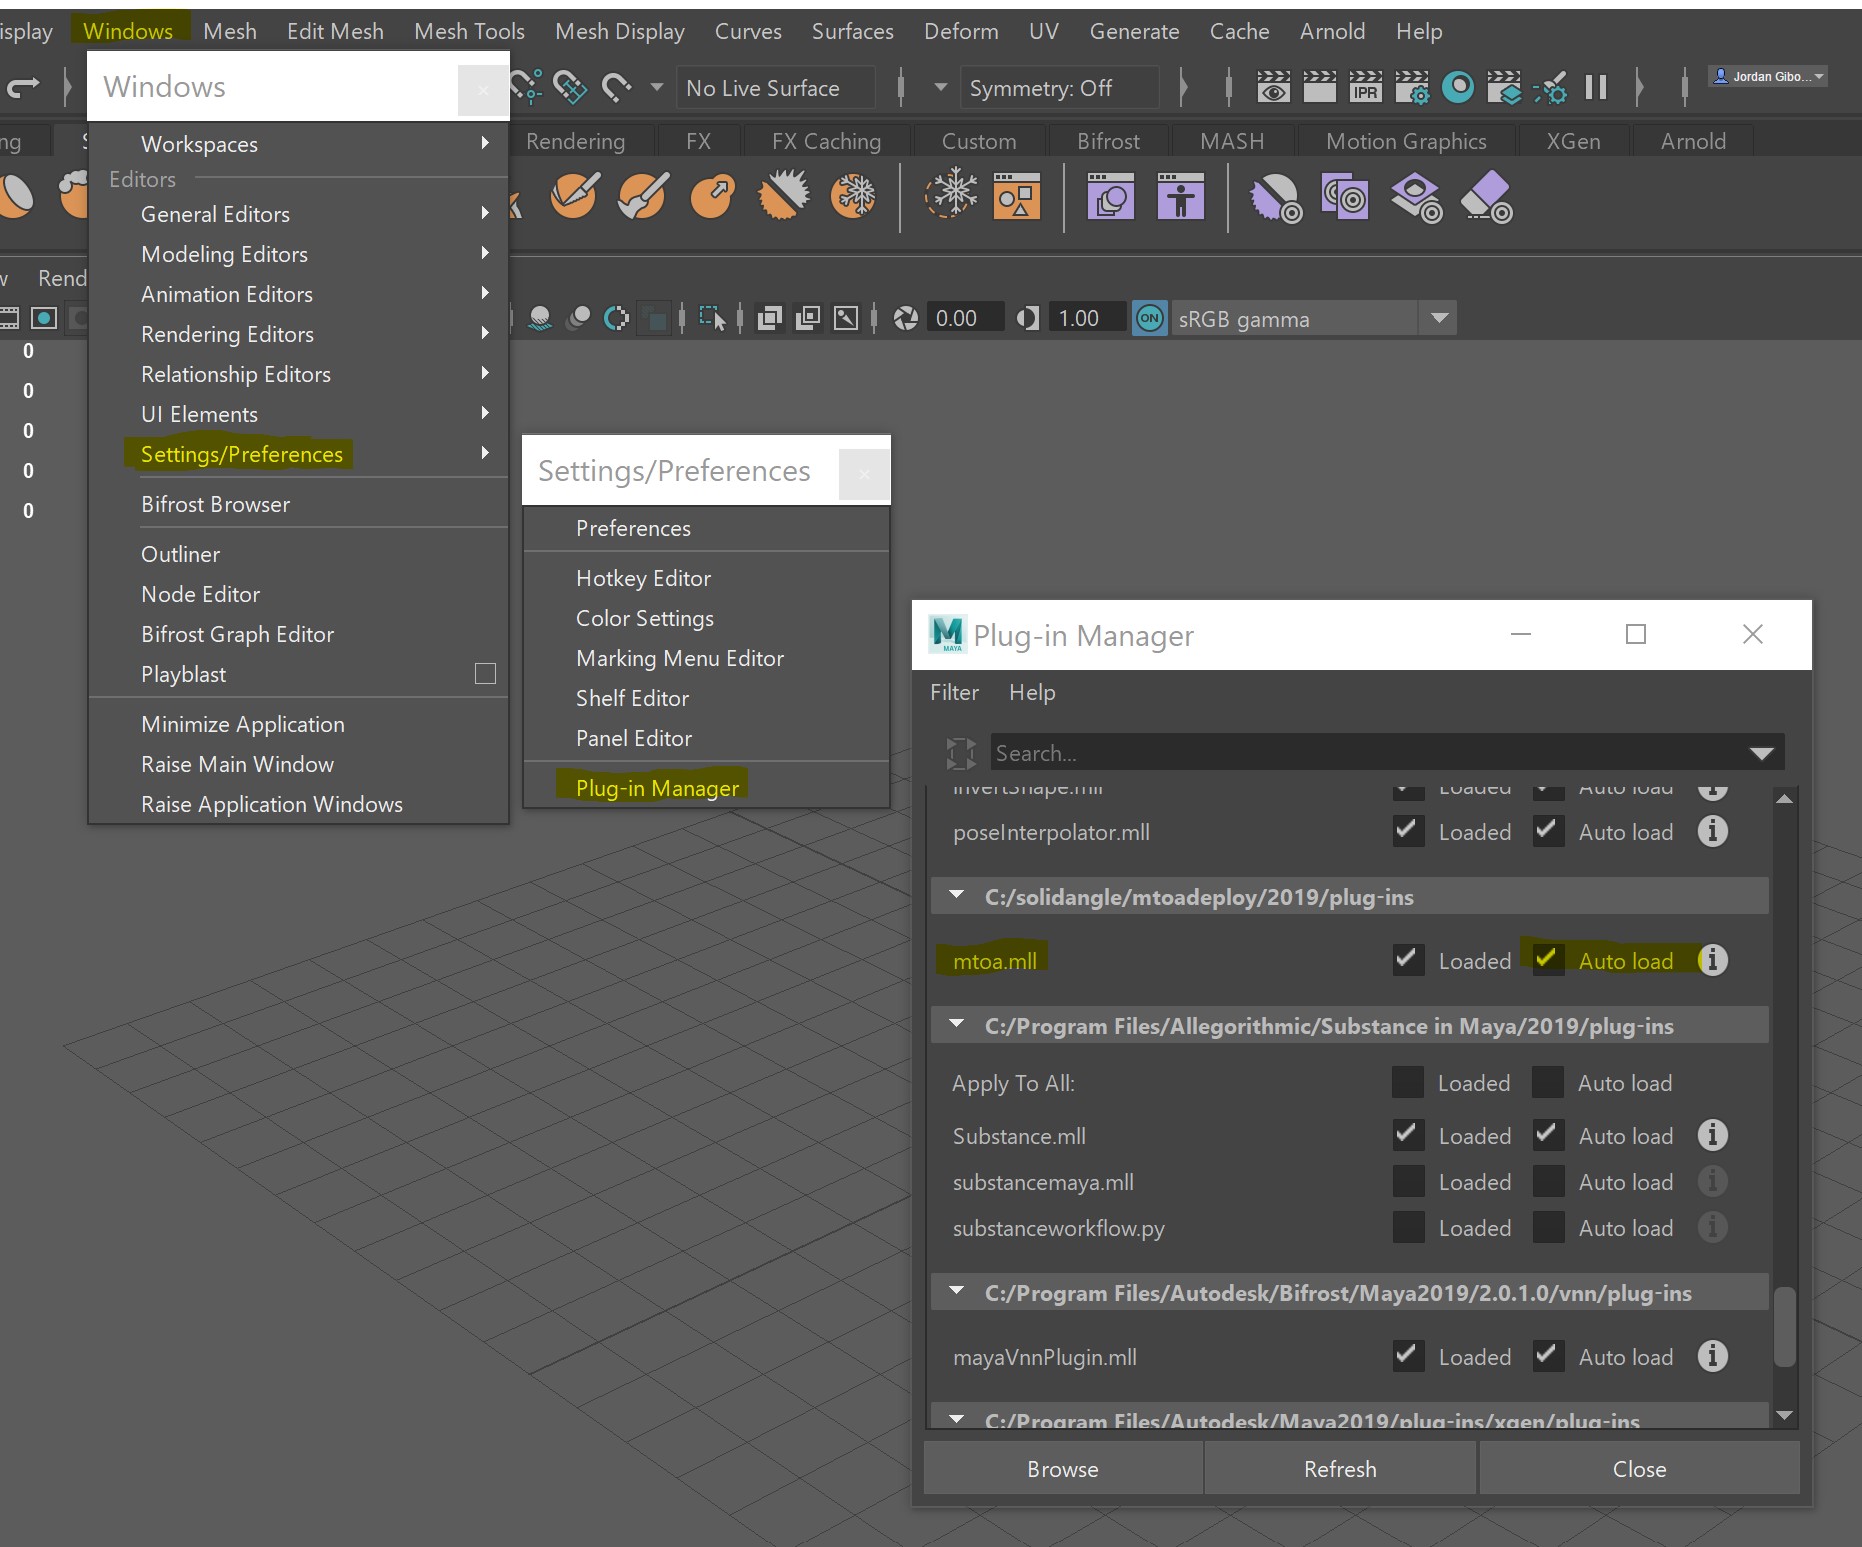
Task: Click the purple eraser shelf icon
Action: [x=1487, y=197]
